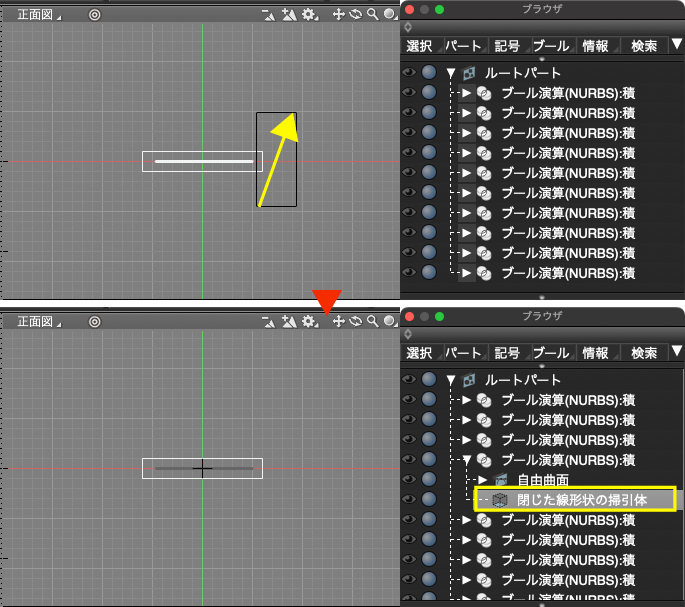685x607 pixels.
Task: Click the diamond icon under lower browser title
Action: [x=408, y=334]
